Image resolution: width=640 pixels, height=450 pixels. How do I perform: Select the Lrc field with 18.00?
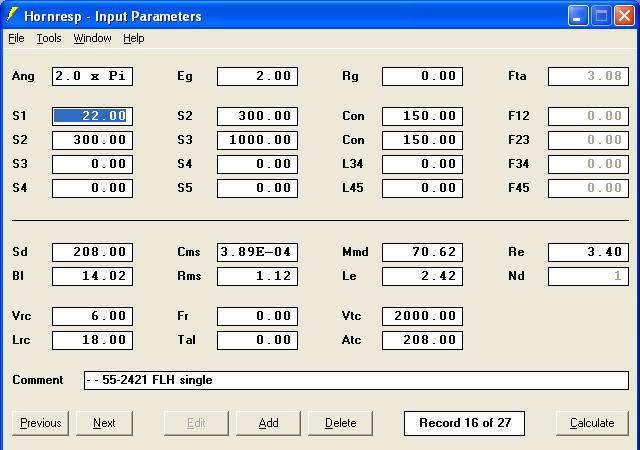pyautogui.click(x=92, y=341)
